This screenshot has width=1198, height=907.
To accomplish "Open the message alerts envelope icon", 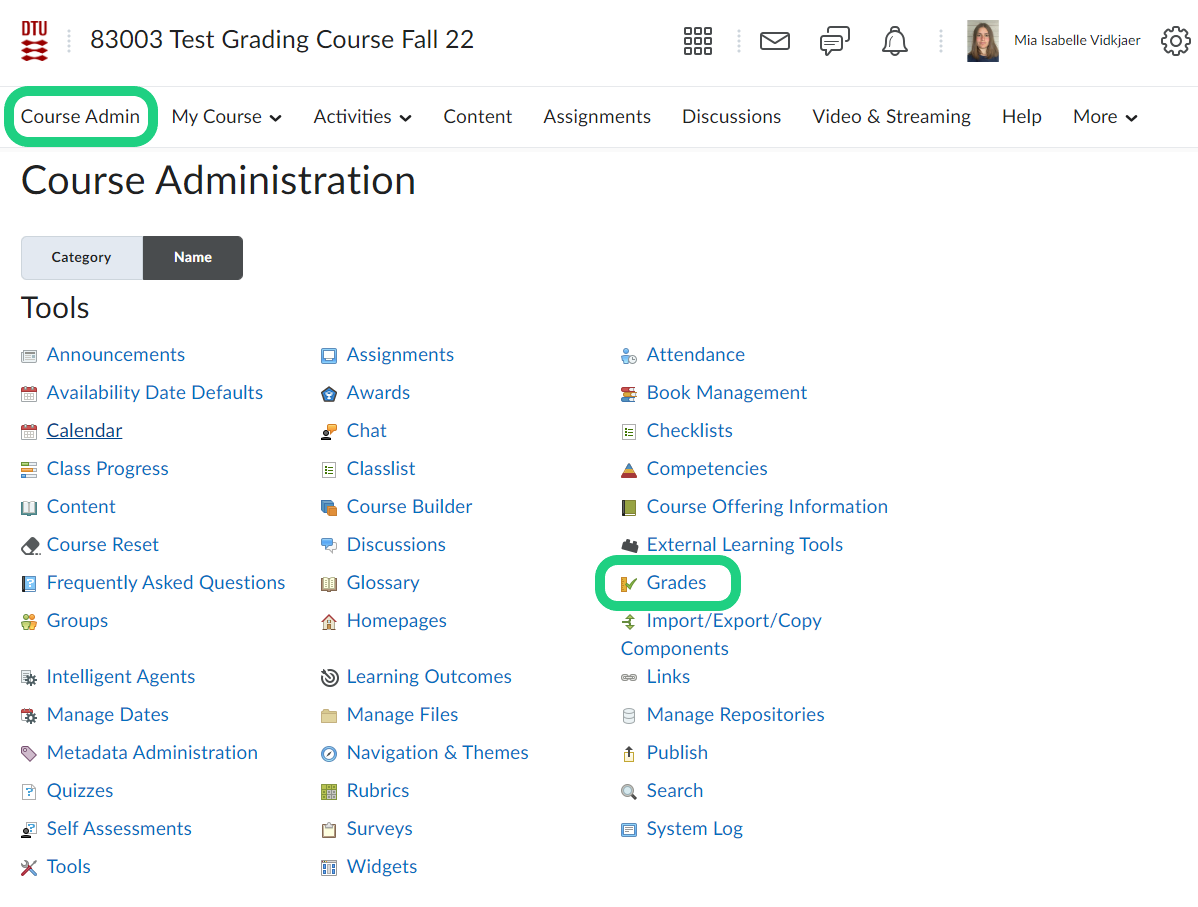I will click(774, 41).
